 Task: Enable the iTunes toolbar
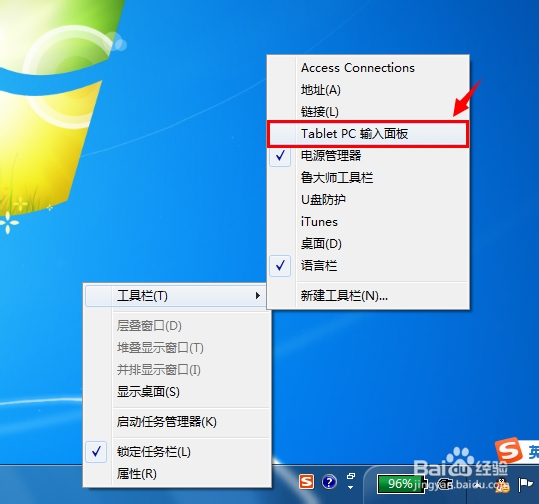368,222
